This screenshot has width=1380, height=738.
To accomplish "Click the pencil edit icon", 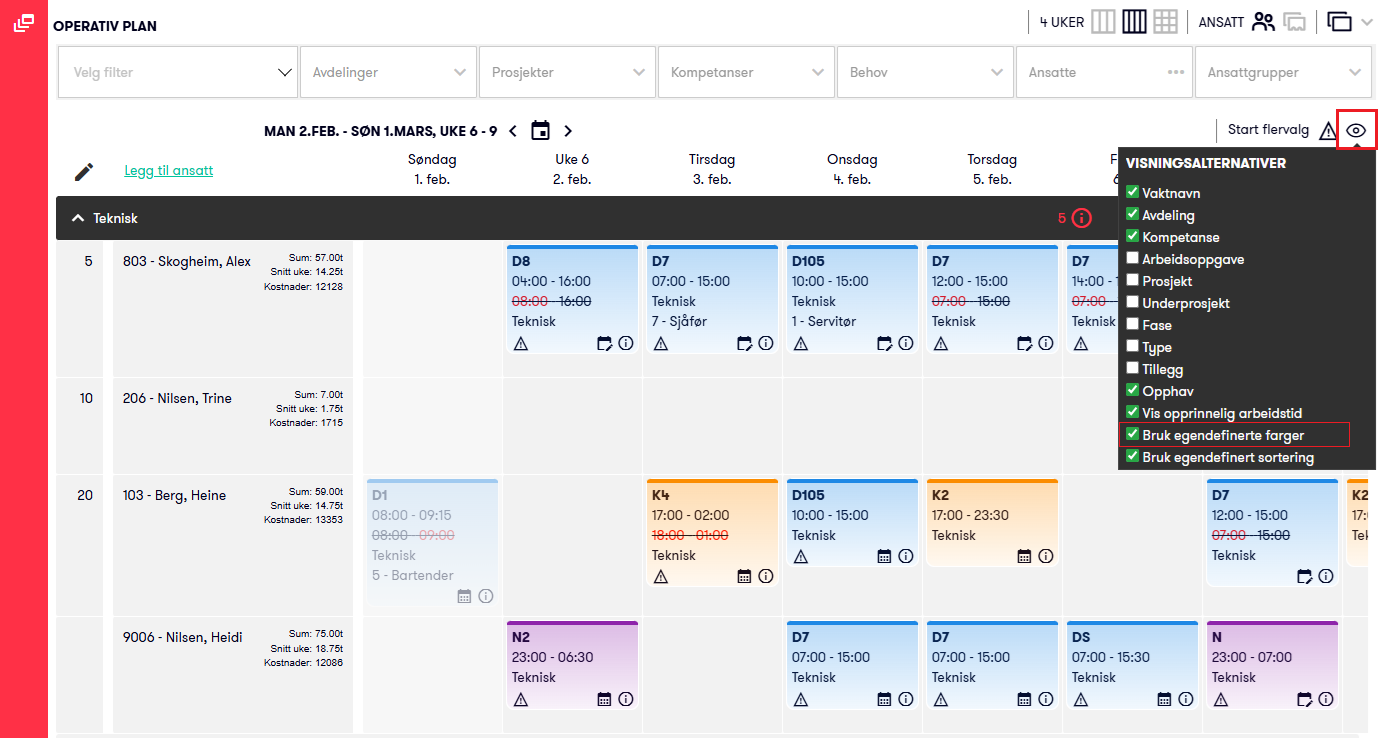I will click(x=84, y=171).
